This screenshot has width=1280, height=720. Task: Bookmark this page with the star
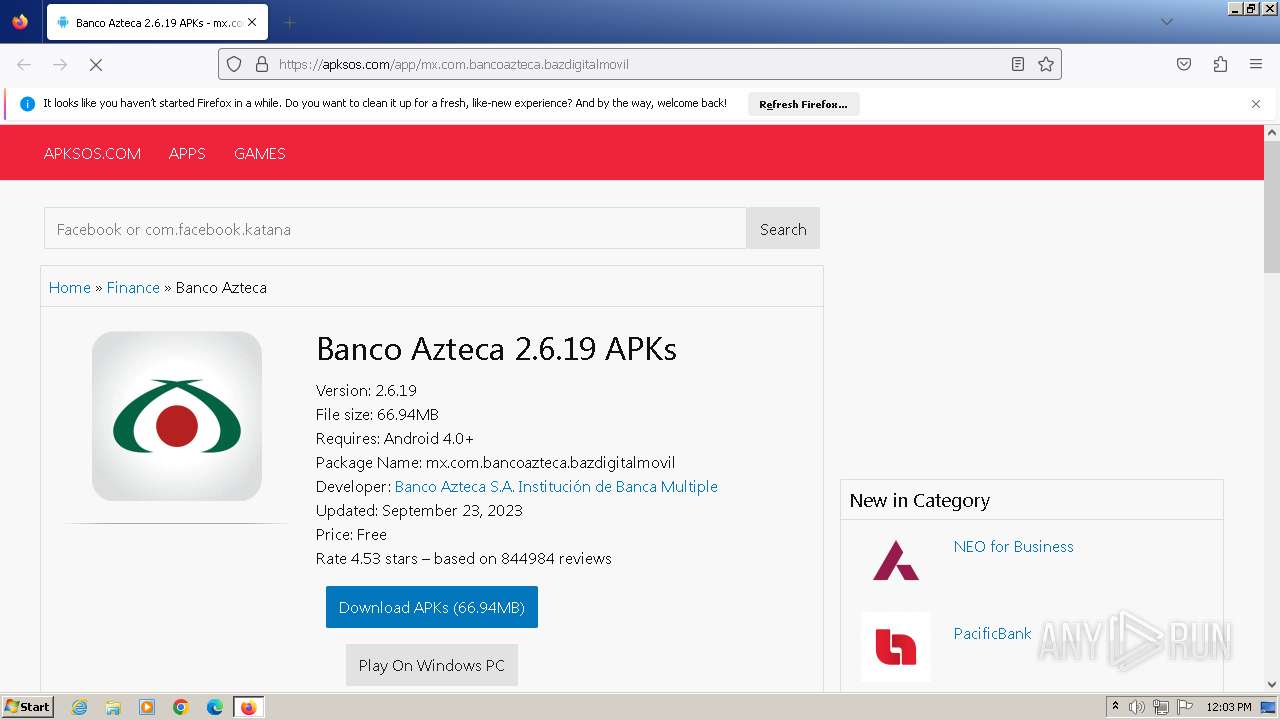coord(1046,64)
